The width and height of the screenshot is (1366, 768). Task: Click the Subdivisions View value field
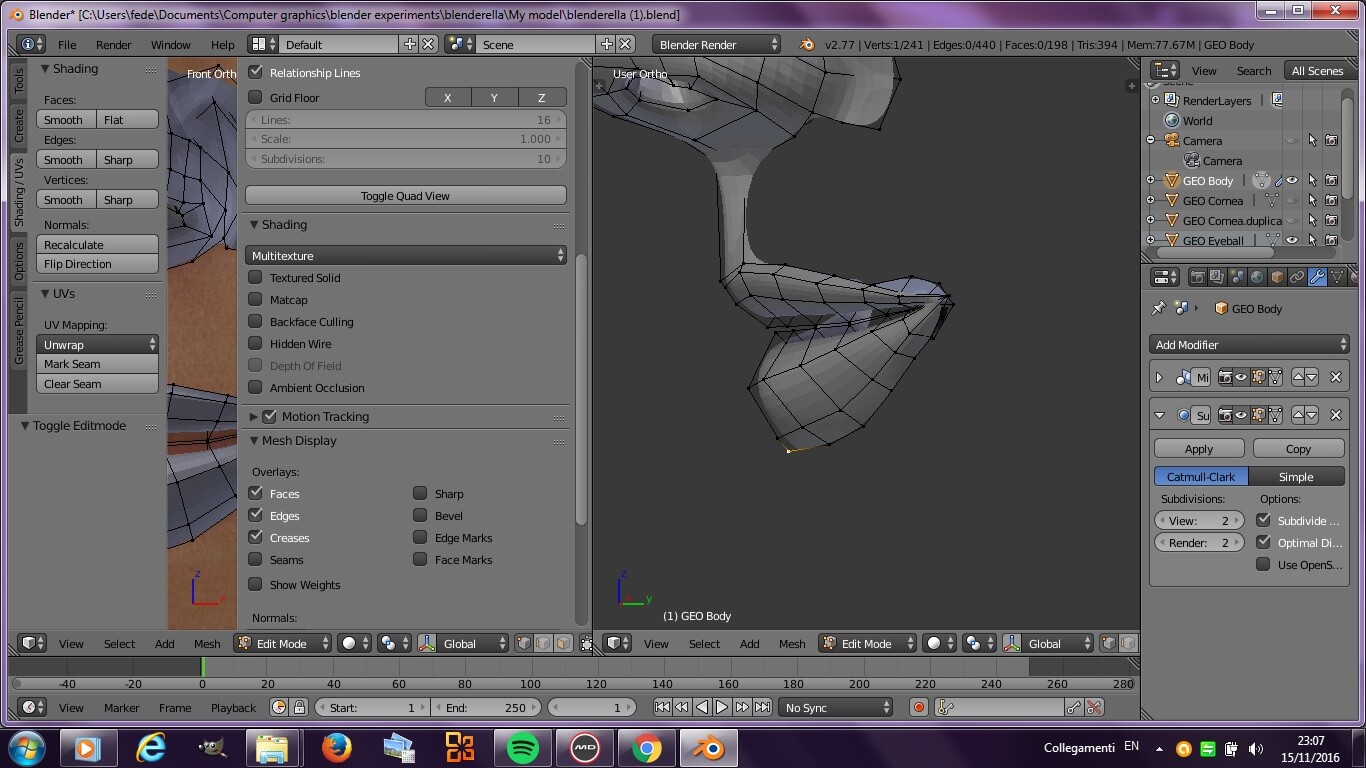(x=1199, y=520)
